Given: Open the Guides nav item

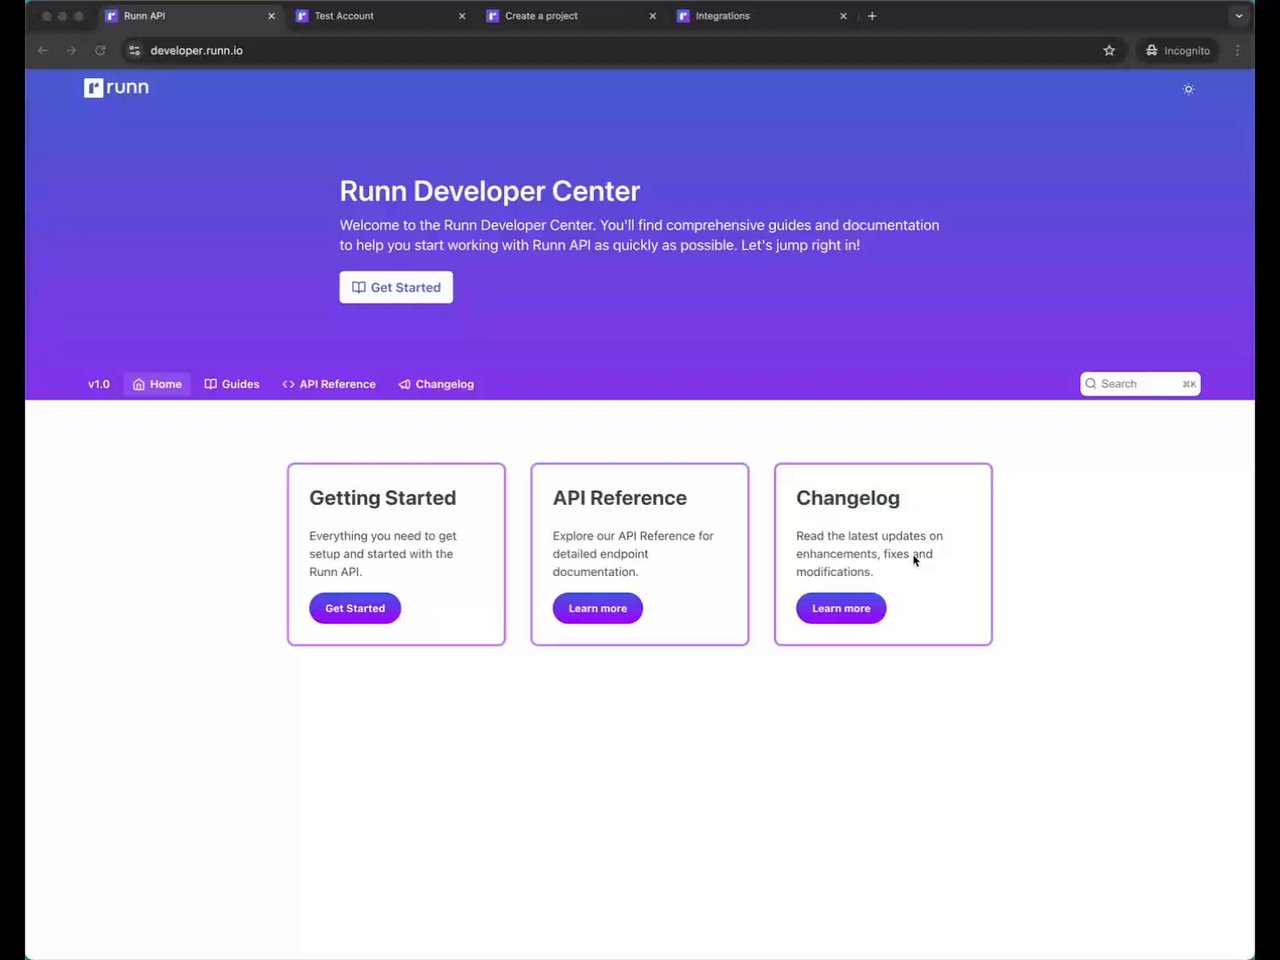Looking at the screenshot, I should (232, 384).
